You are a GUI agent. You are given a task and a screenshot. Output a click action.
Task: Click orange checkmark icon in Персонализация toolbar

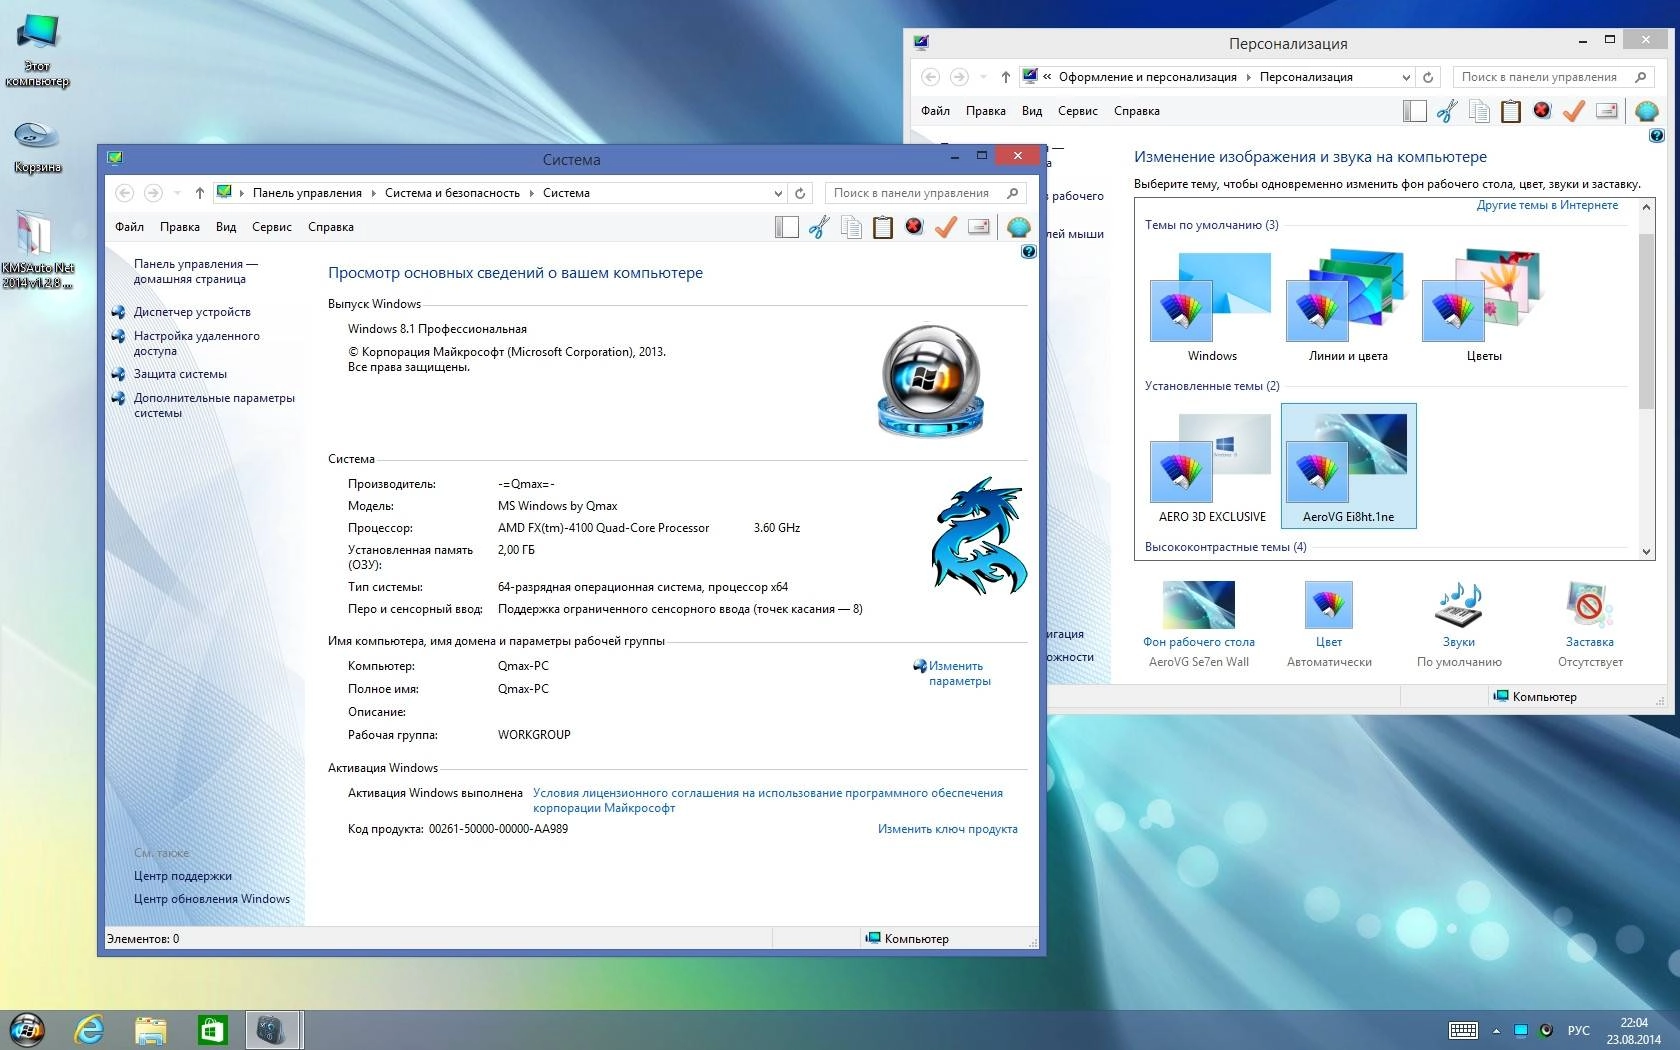pyautogui.click(x=1574, y=111)
